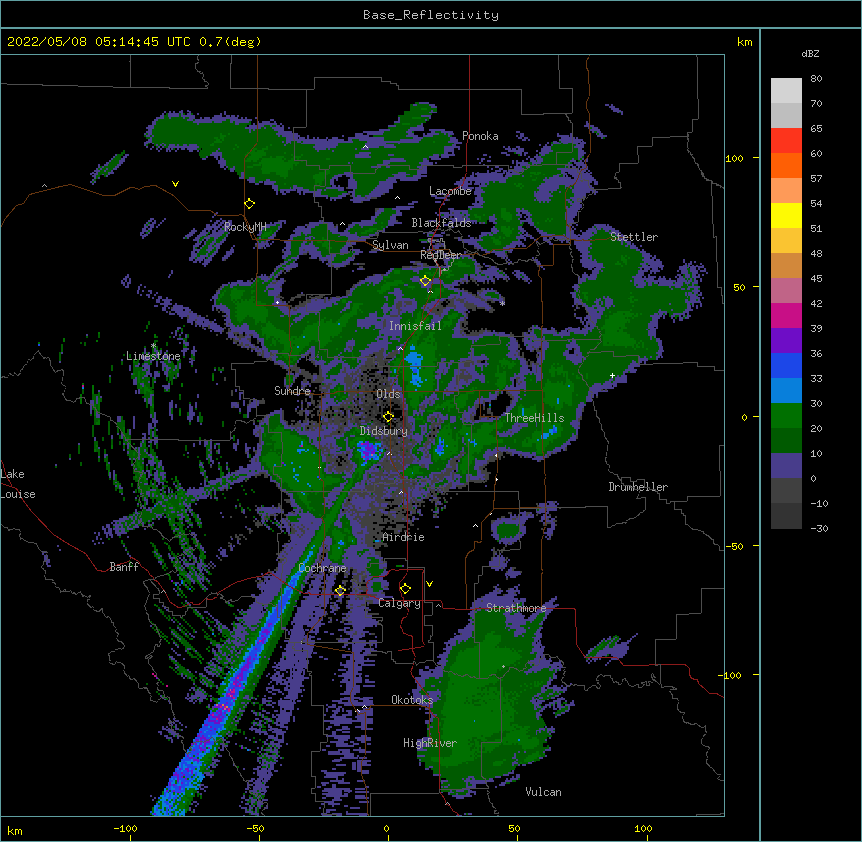Click the yellow station marker below RedDeer

pyautogui.click(x=426, y=281)
